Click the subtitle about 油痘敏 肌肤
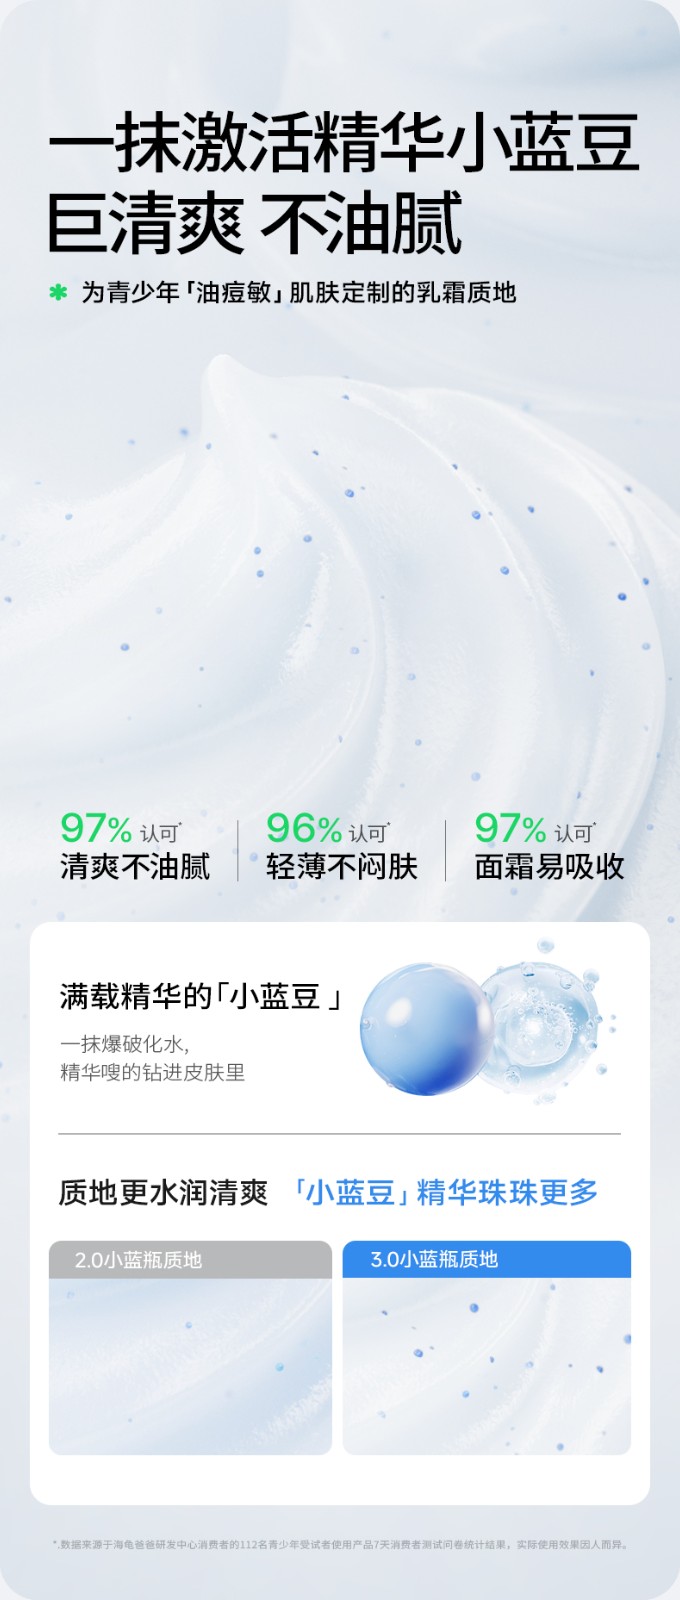680x1600 pixels. point(298,292)
